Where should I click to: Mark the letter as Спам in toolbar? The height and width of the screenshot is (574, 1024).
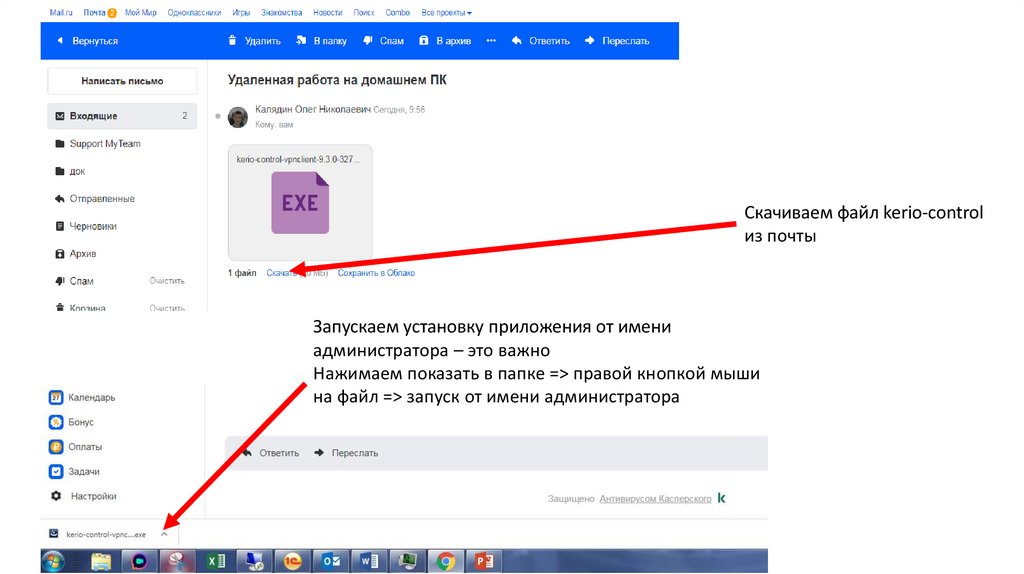pos(384,40)
